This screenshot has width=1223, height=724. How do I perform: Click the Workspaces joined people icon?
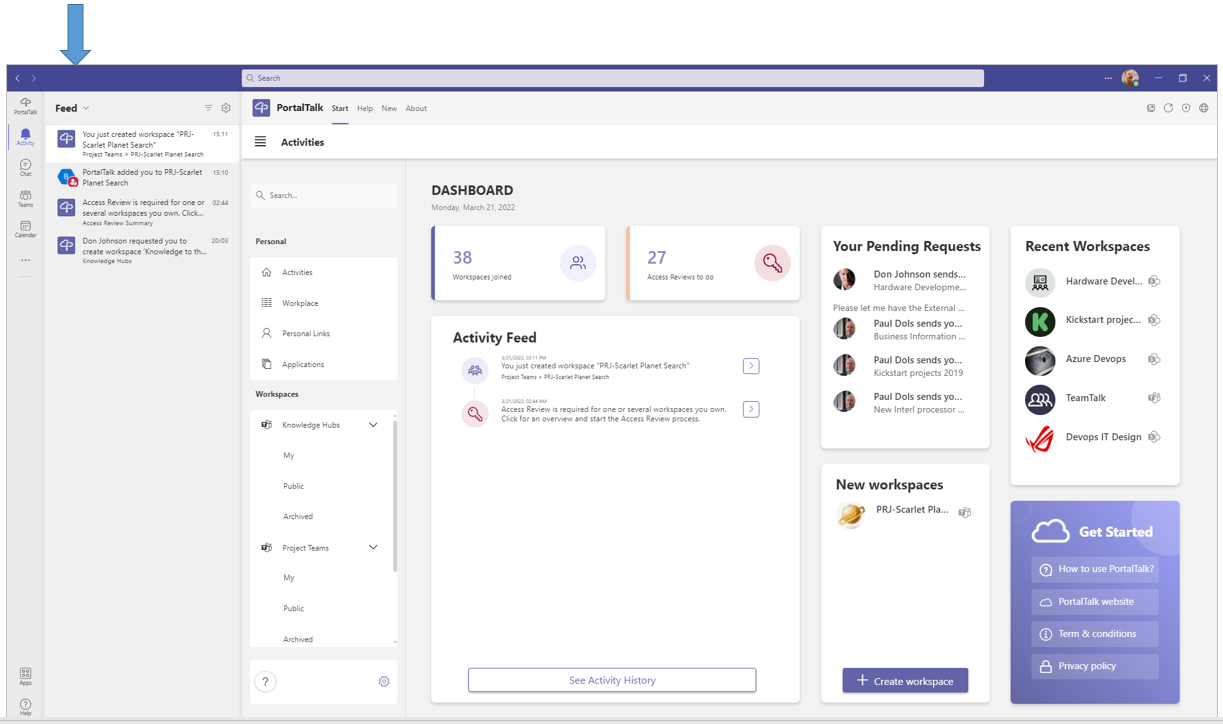click(578, 263)
